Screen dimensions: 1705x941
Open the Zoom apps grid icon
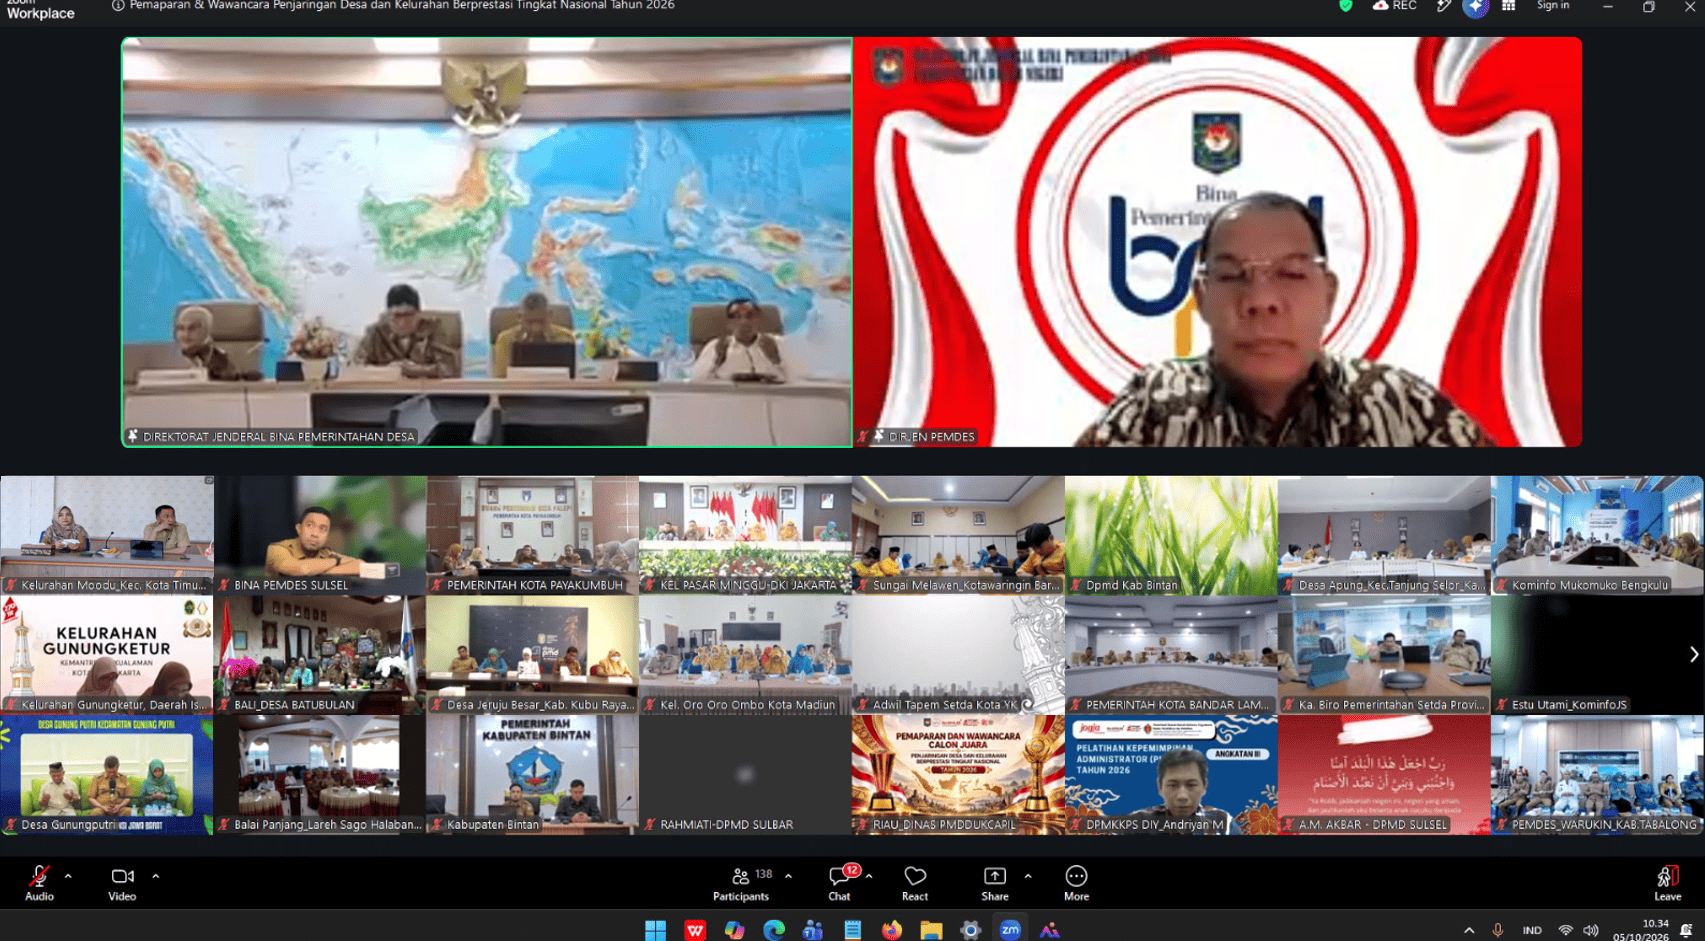pos(1508,6)
